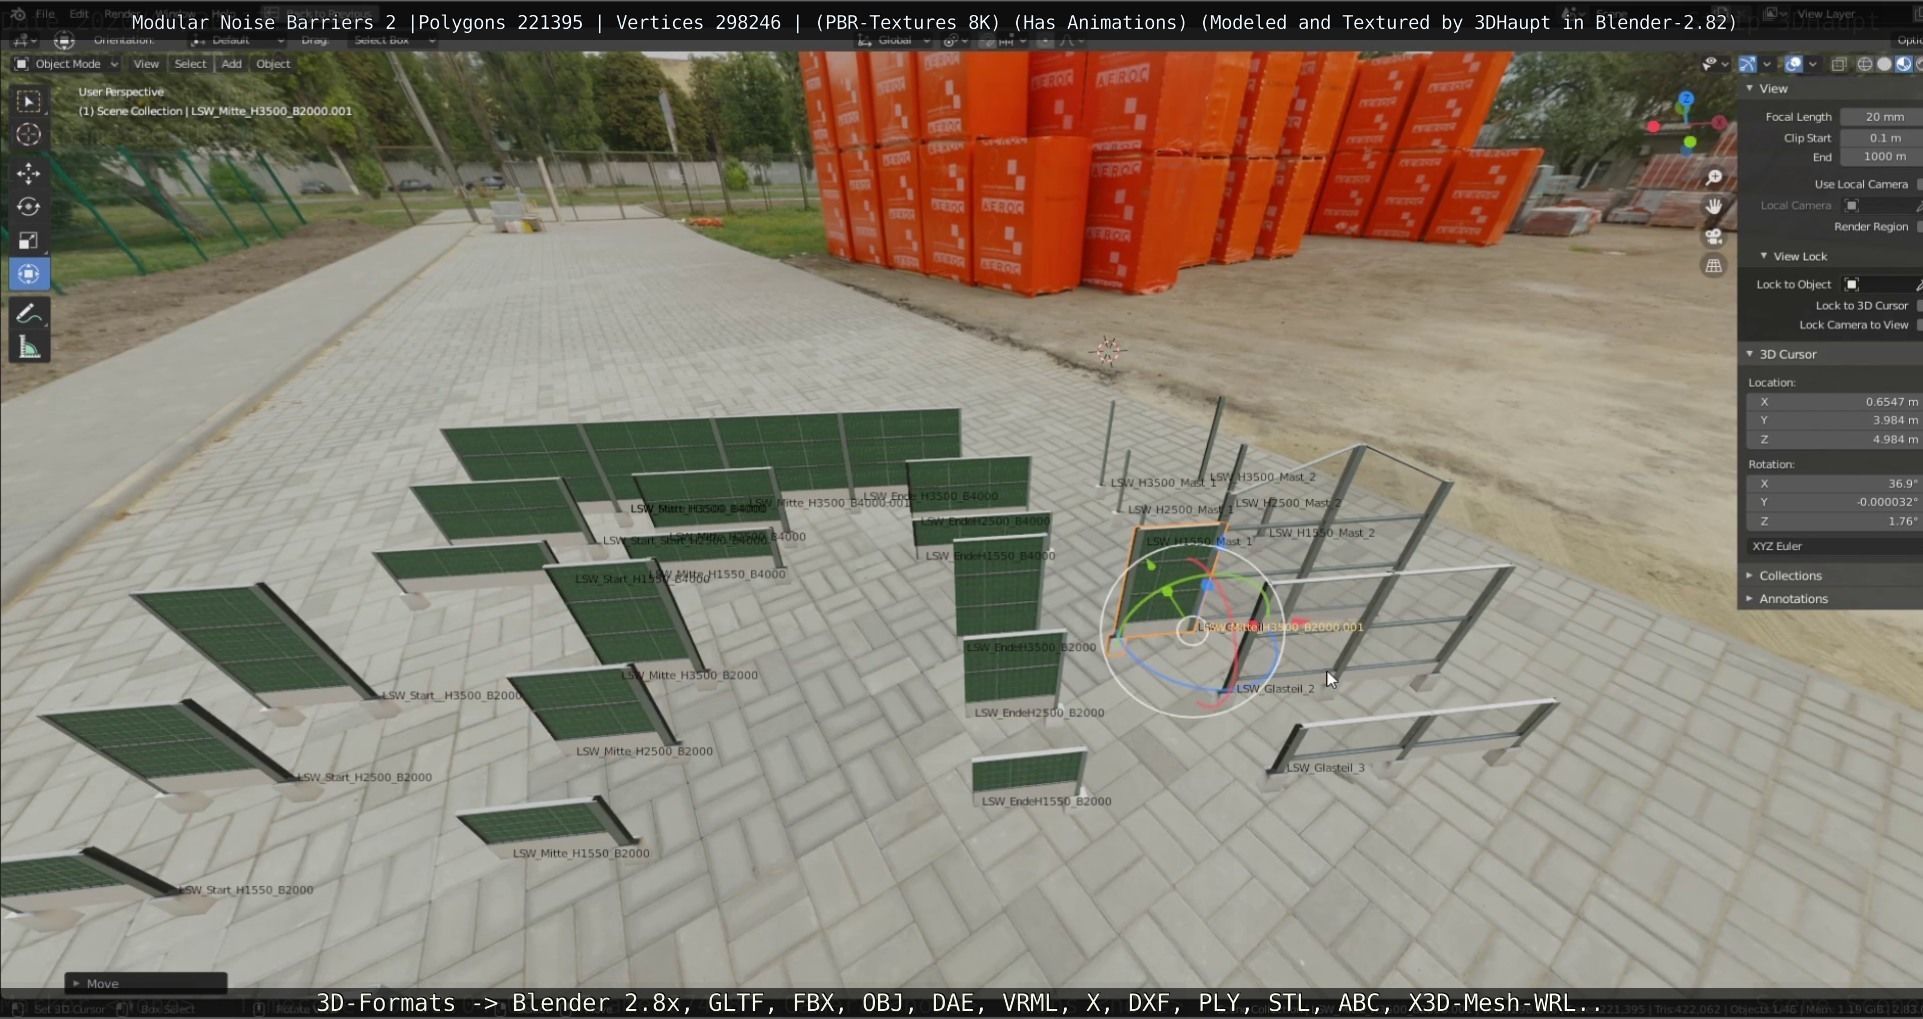The image size is (1923, 1019).
Task: Open selectability and visibility dropdown
Action: 1716,64
